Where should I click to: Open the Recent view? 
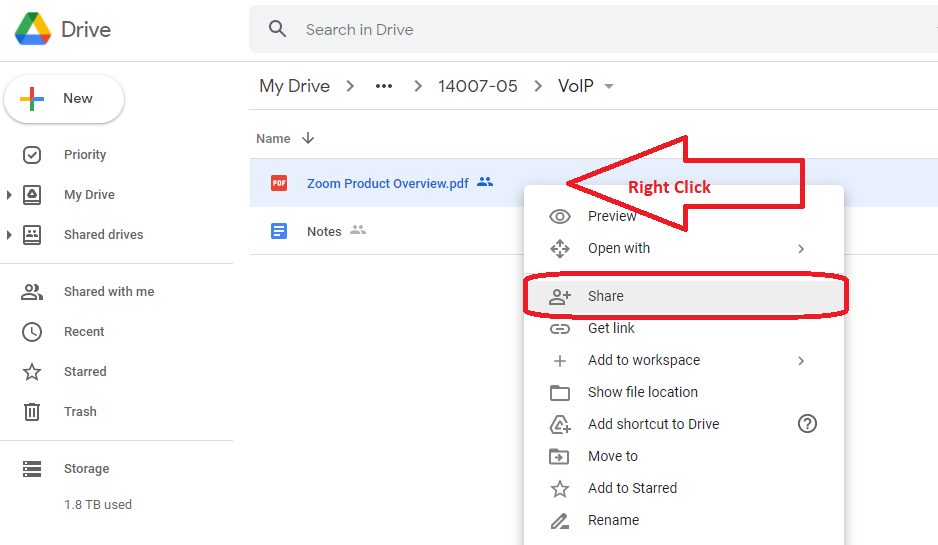click(84, 331)
